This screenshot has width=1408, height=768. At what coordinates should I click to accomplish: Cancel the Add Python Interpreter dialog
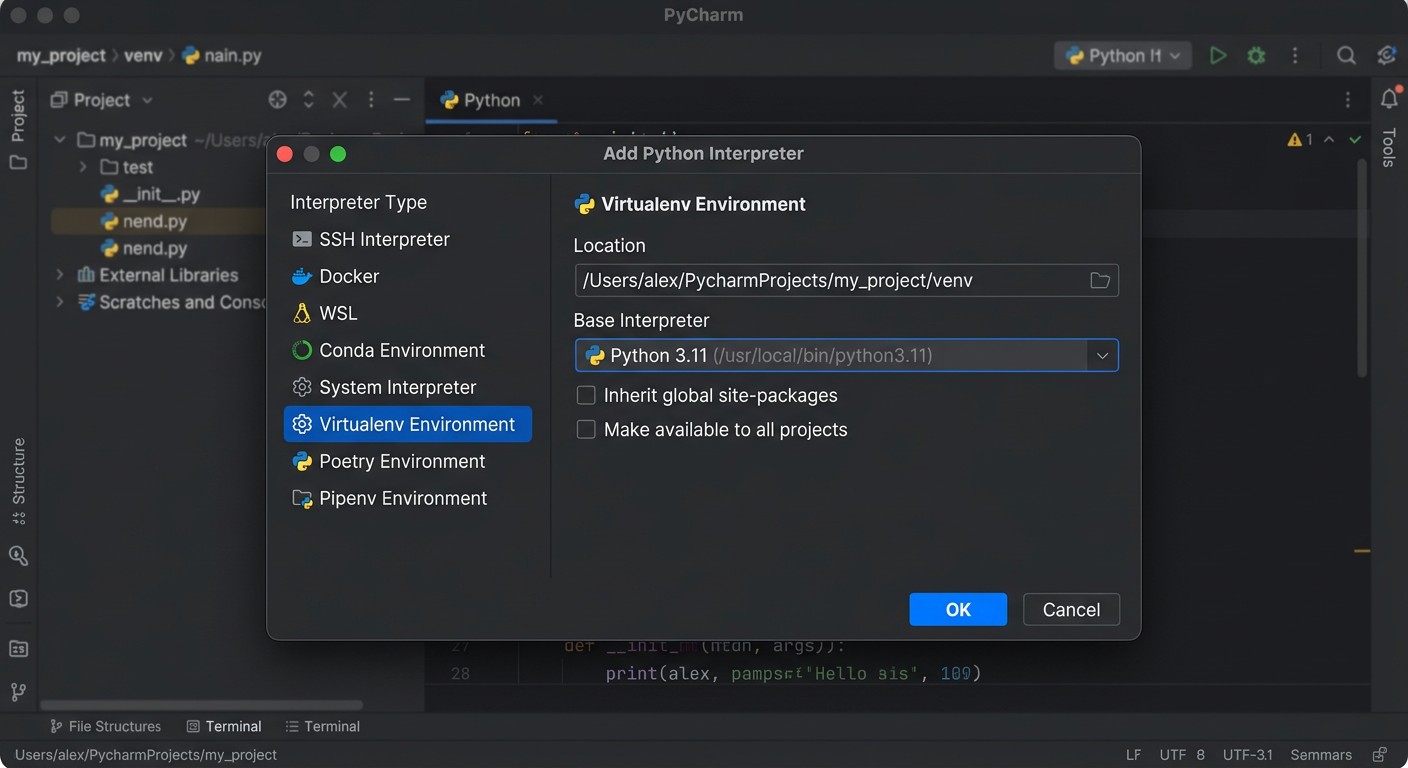[1071, 610]
